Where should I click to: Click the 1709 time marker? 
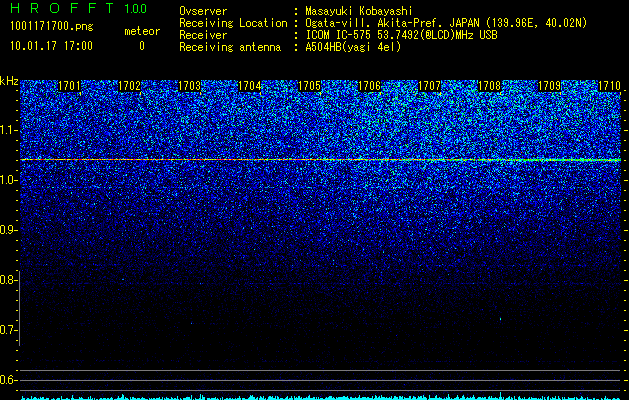[550, 86]
